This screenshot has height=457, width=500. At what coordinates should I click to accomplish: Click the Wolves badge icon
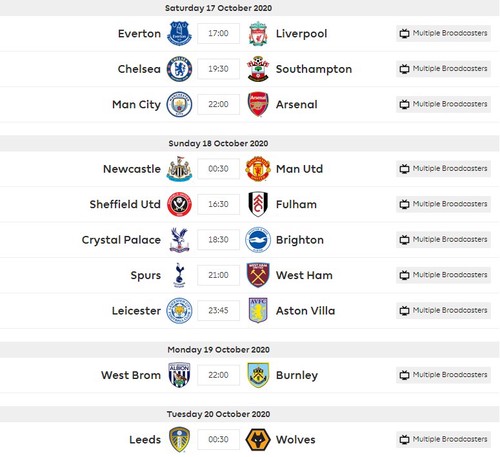click(x=258, y=439)
